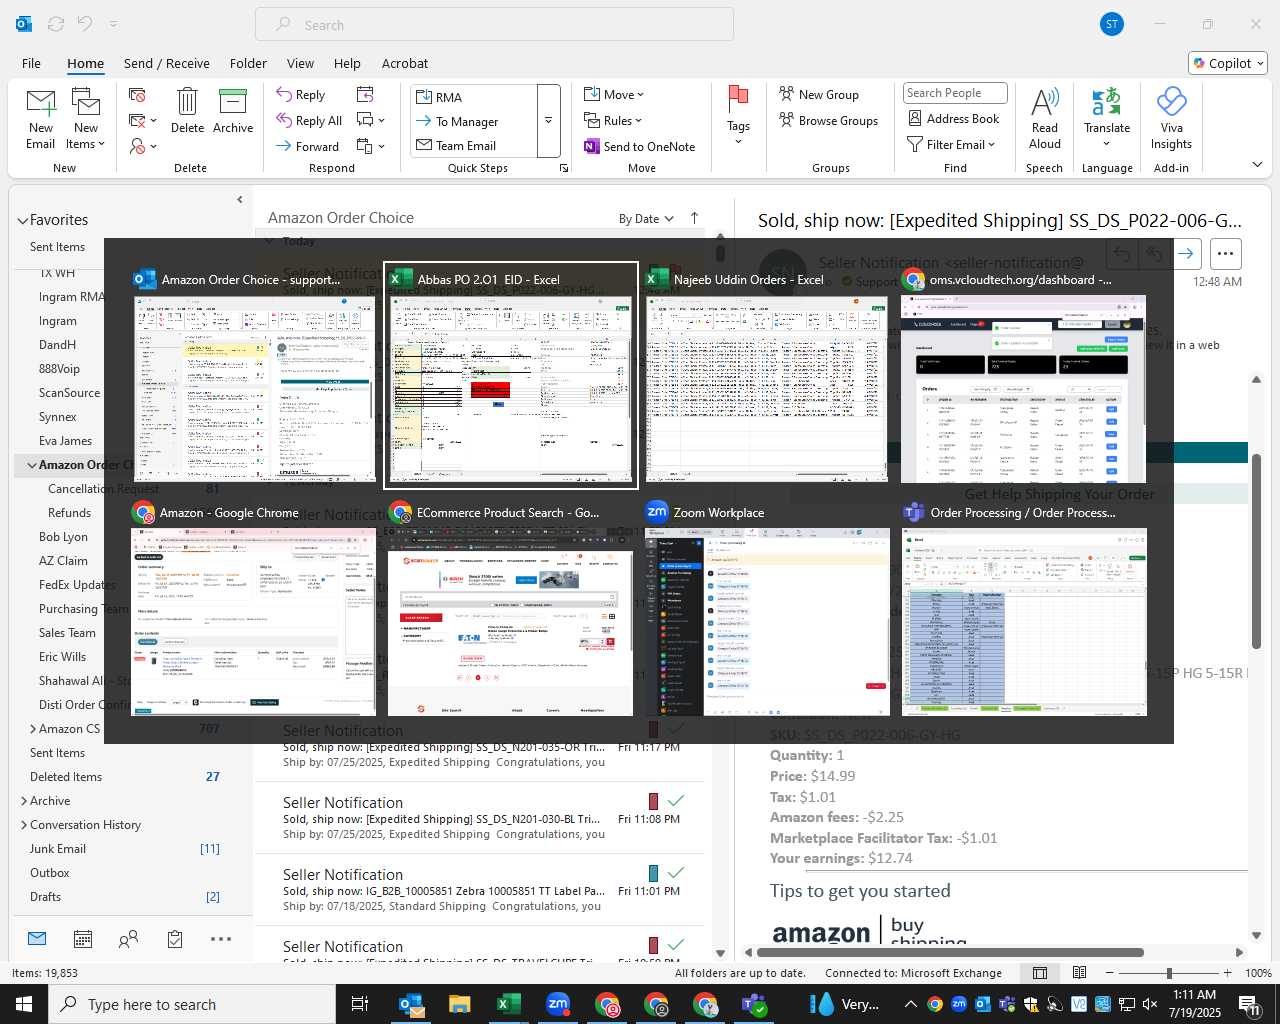Open the By Date sort dropdown

click(646, 218)
